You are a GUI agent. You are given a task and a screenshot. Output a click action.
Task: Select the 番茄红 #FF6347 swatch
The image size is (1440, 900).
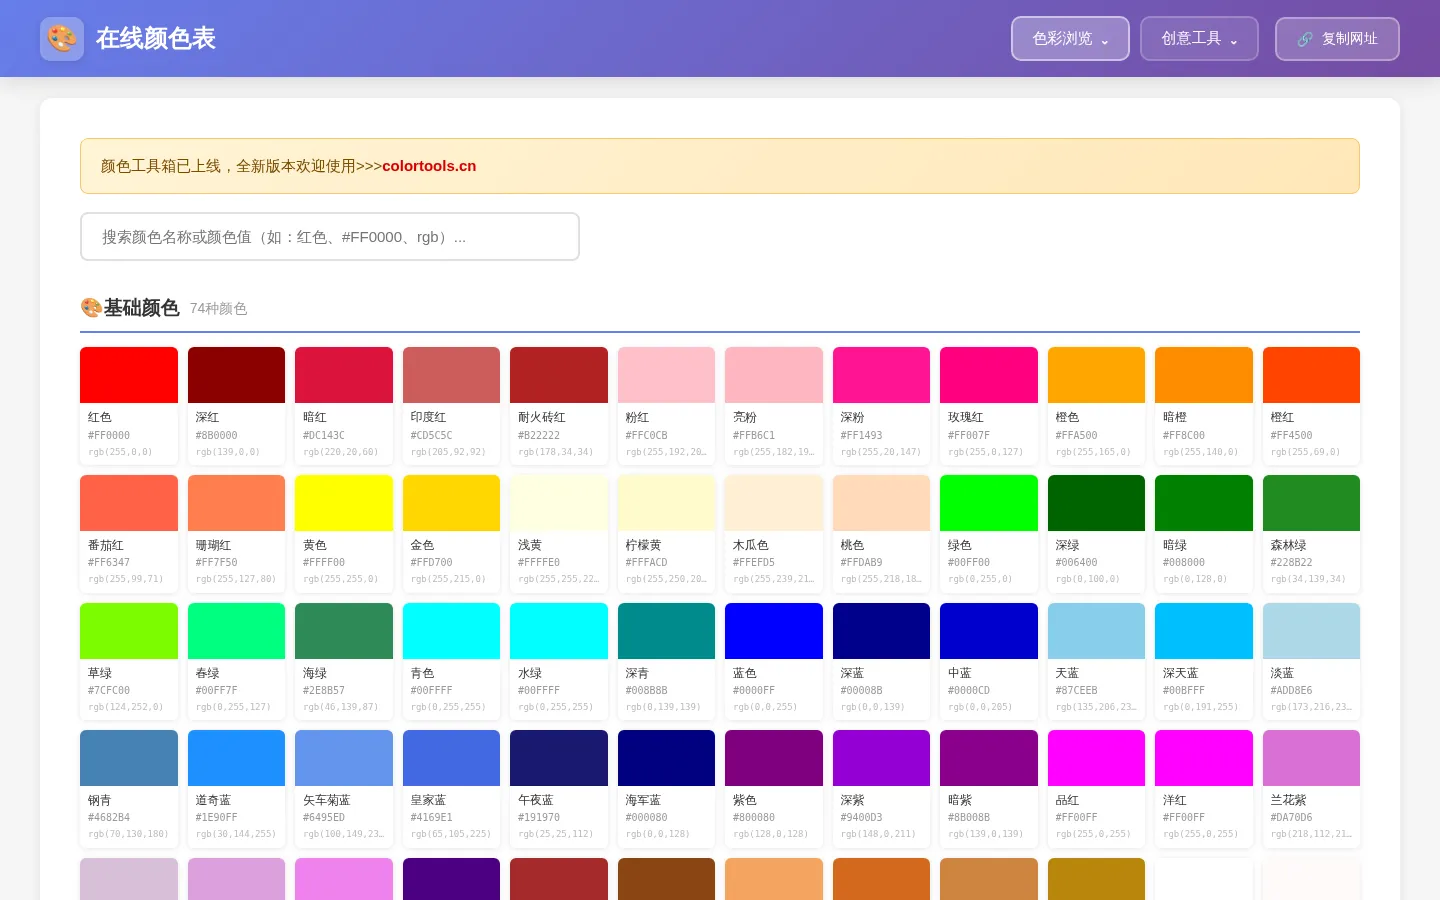click(129, 534)
